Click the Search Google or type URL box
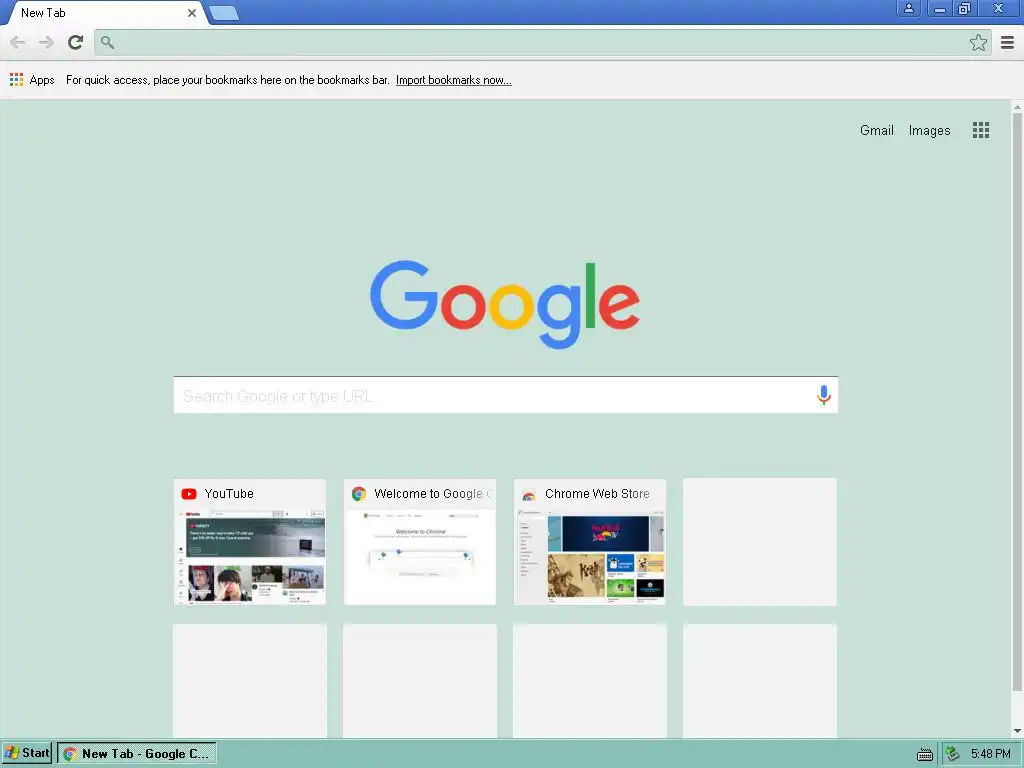 click(505, 395)
